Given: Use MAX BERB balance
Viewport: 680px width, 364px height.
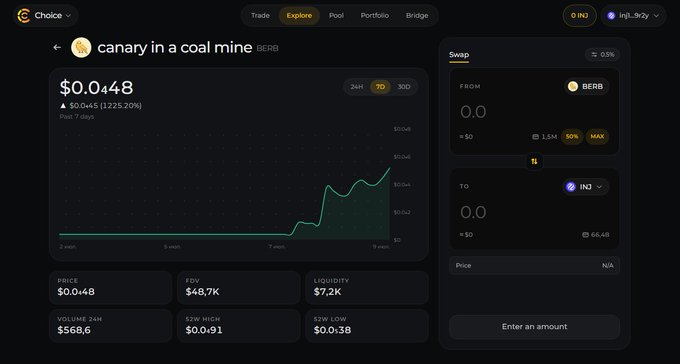Looking at the screenshot, I should click(x=597, y=137).
